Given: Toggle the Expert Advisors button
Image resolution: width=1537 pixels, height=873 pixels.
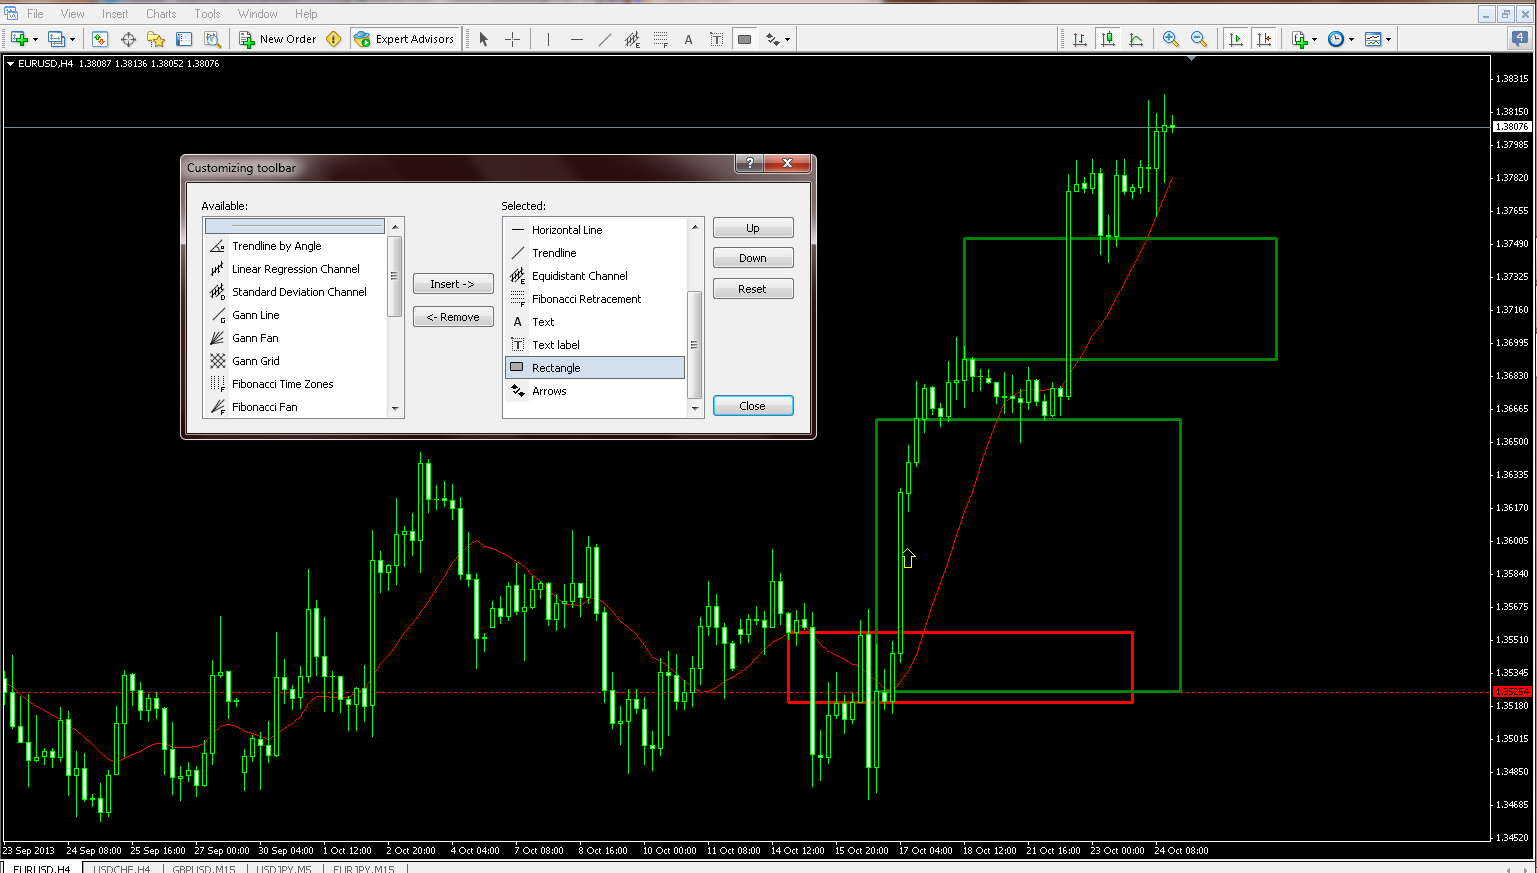Looking at the screenshot, I should 404,39.
